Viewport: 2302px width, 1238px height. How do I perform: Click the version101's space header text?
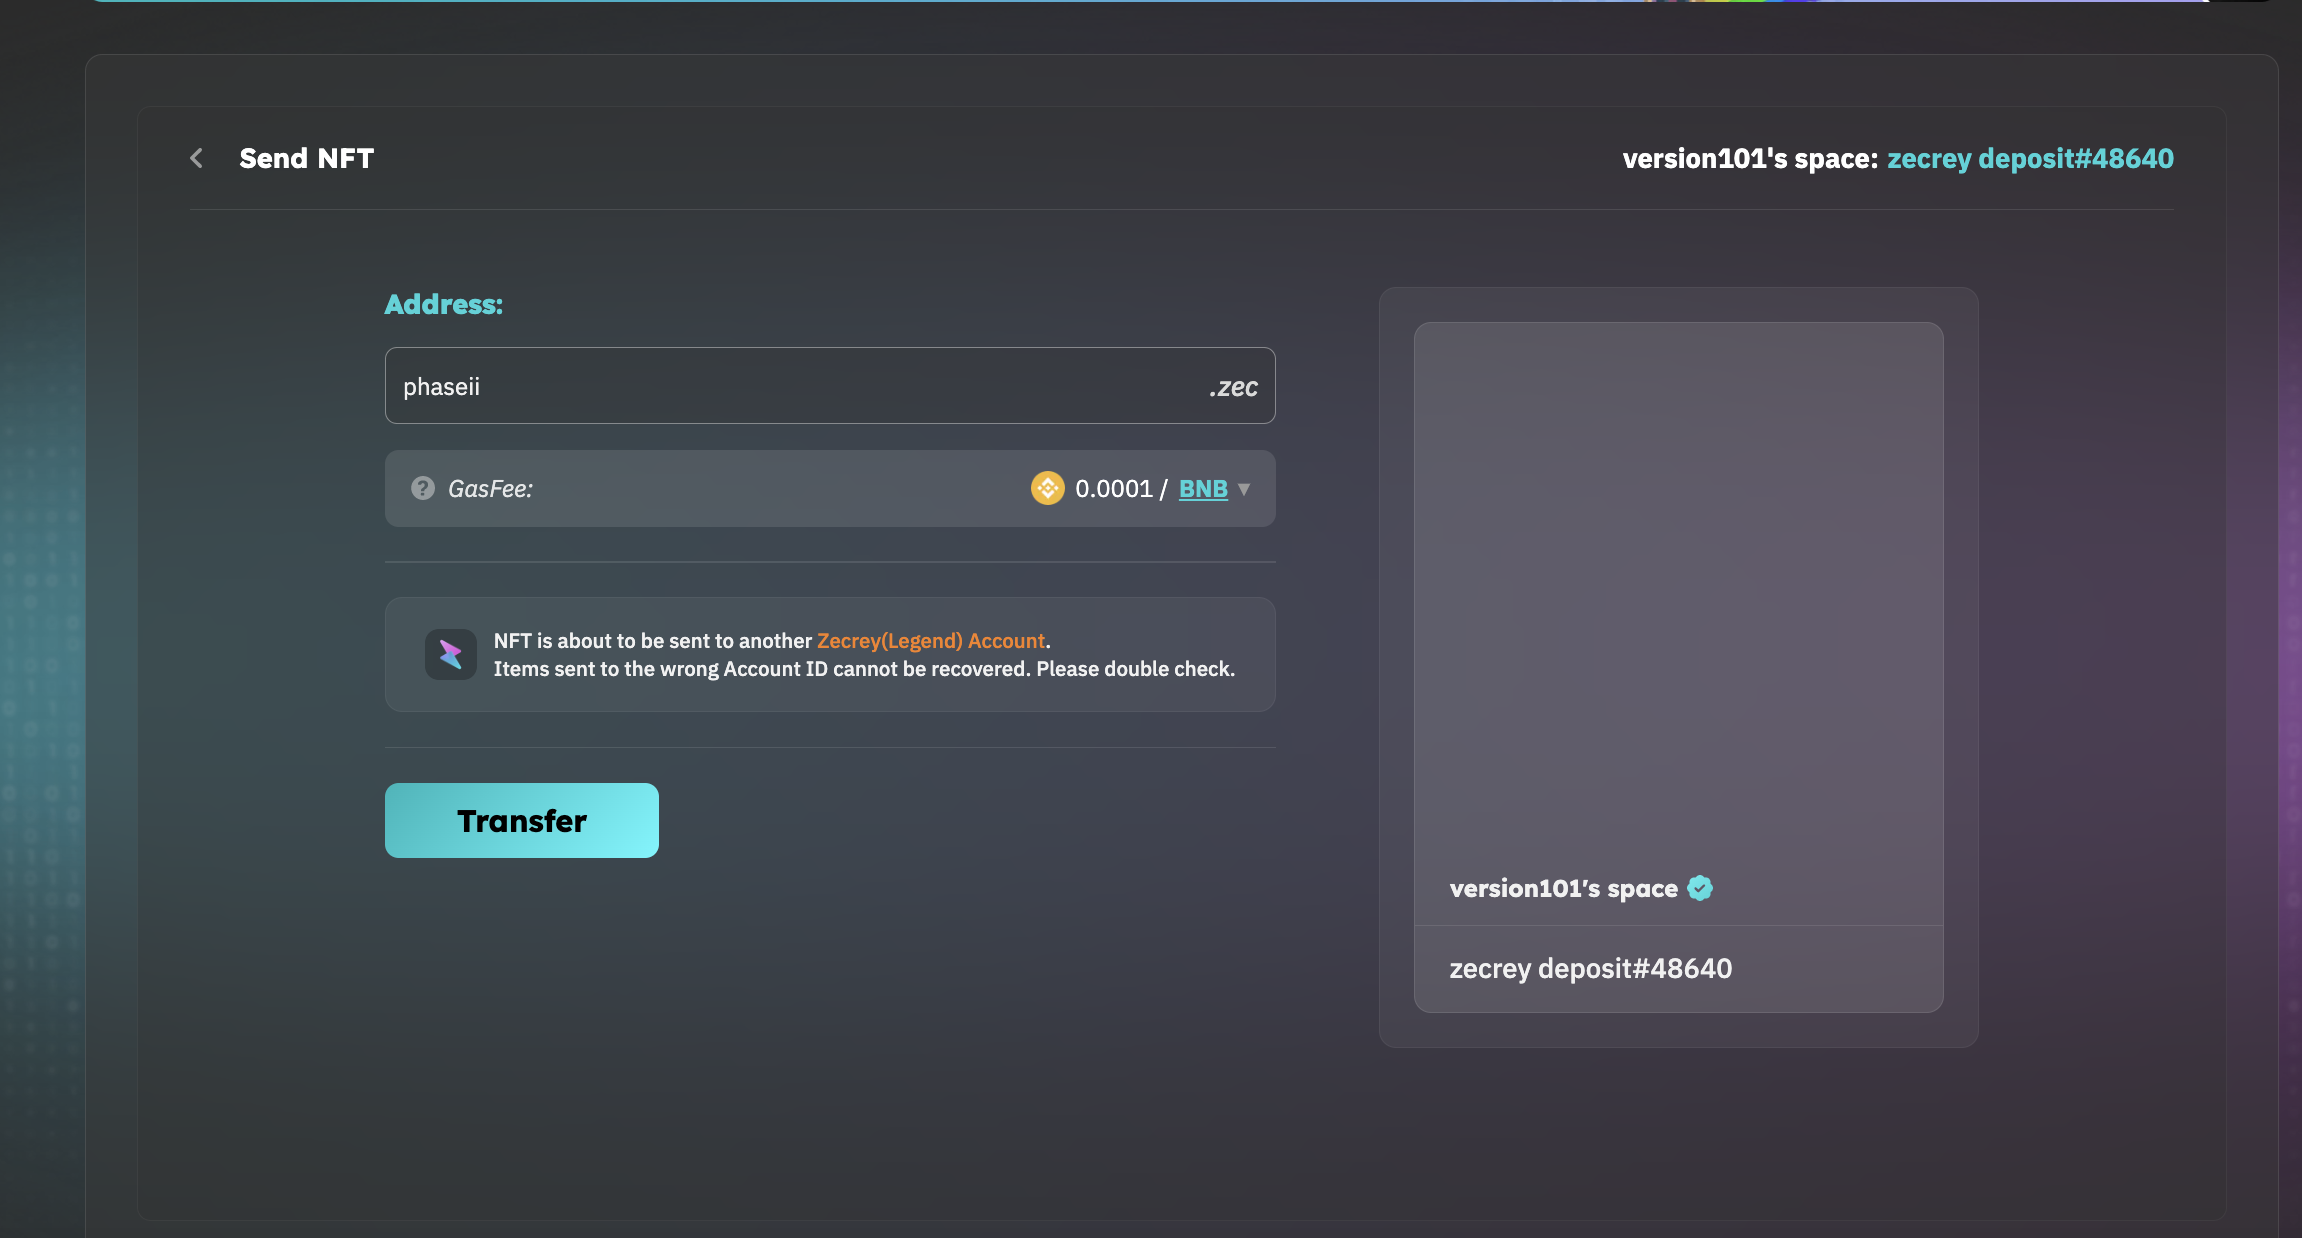click(1749, 159)
